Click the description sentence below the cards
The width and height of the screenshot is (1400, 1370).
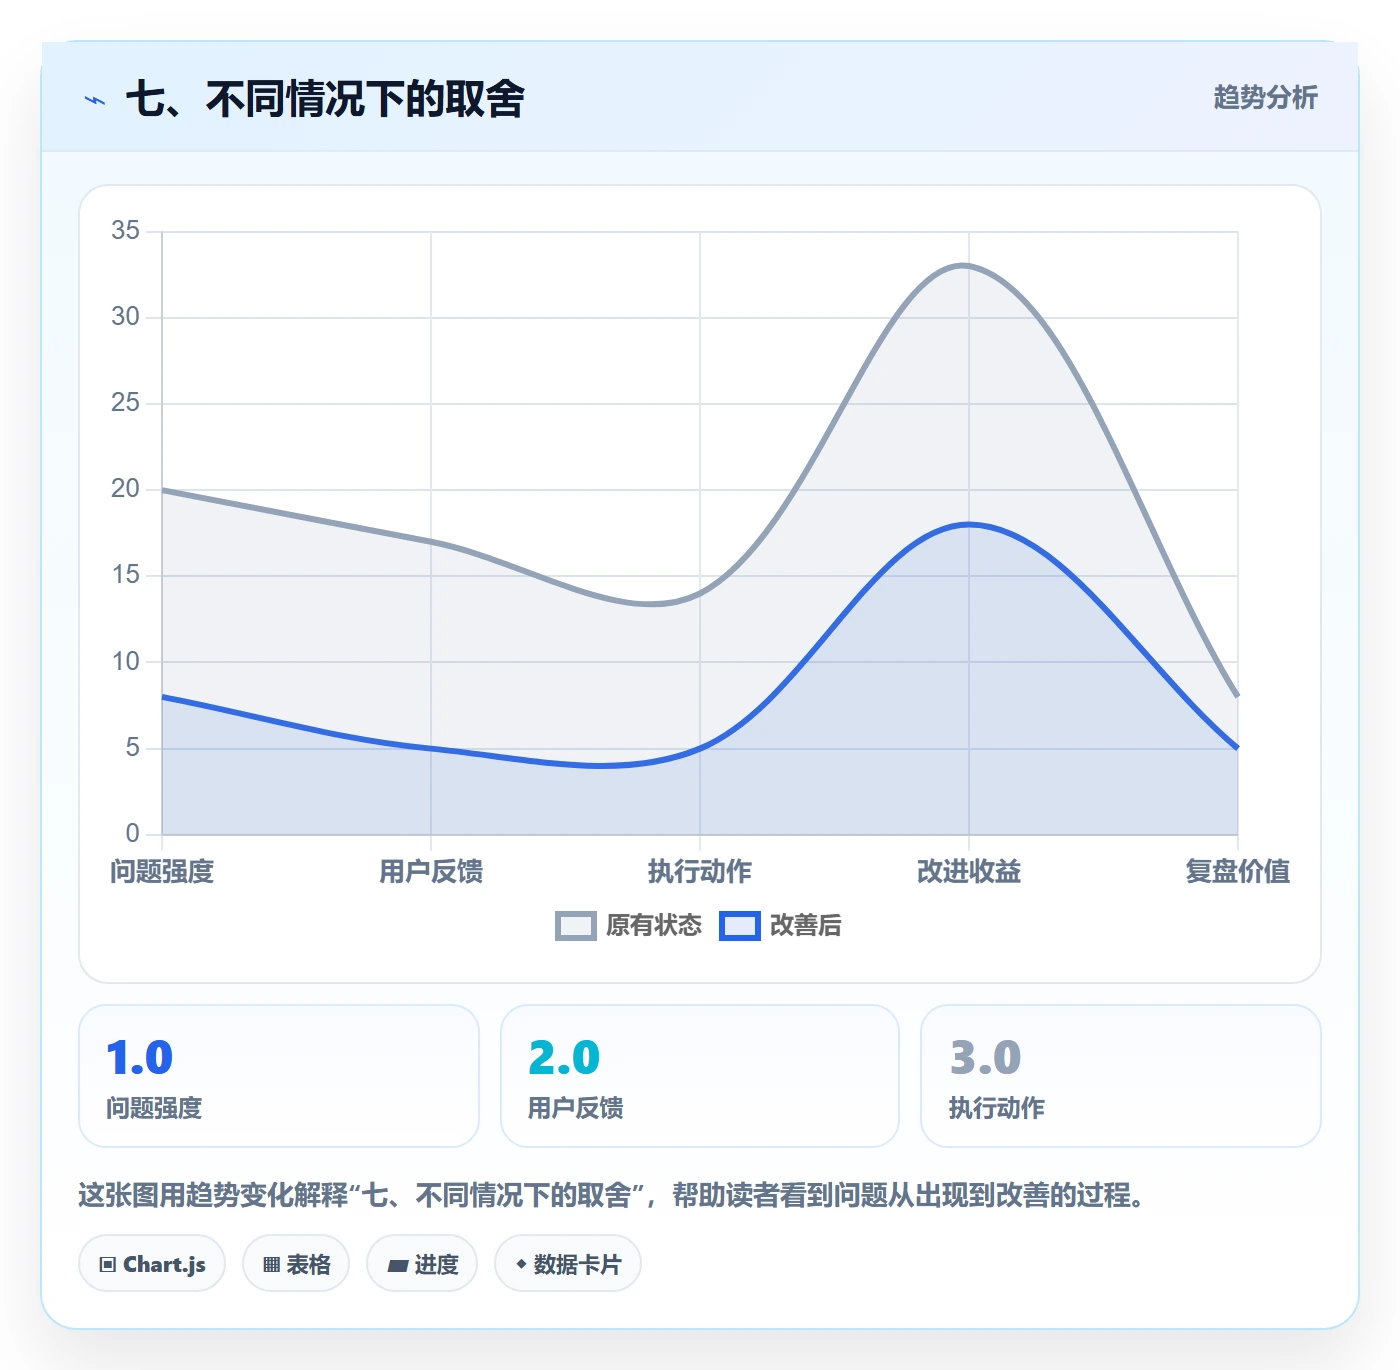pos(612,1195)
